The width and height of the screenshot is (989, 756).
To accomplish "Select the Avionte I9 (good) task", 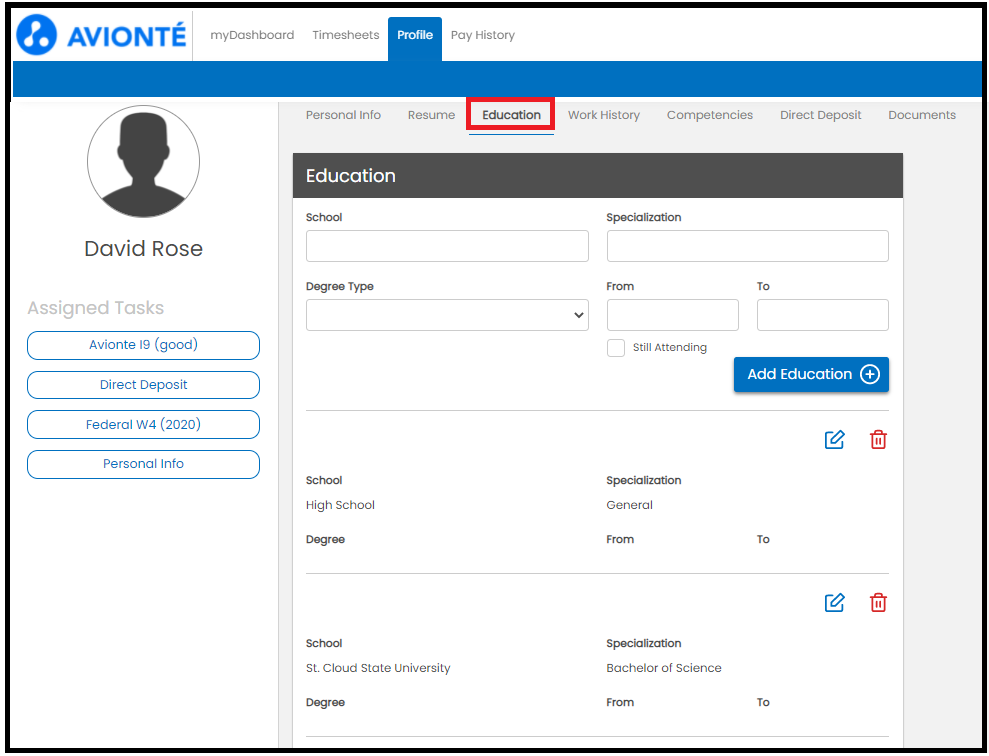I will (x=143, y=345).
